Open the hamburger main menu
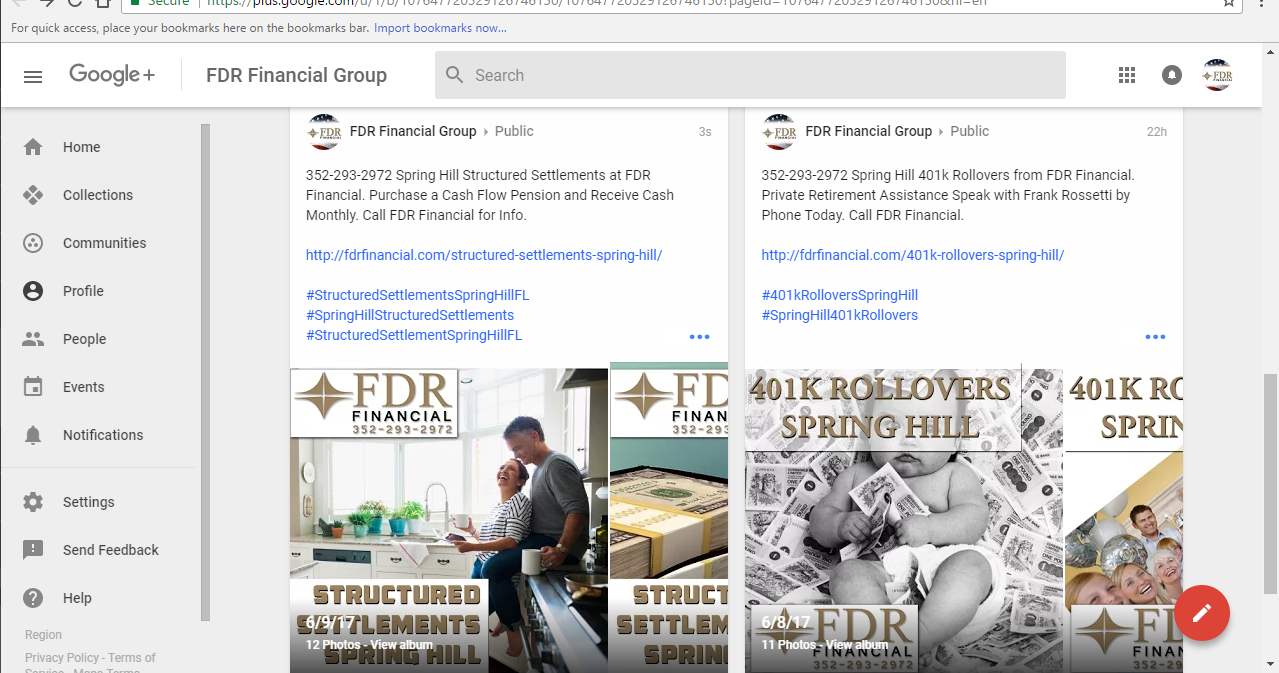The width and height of the screenshot is (1279, 673). (x=33, y=76)
